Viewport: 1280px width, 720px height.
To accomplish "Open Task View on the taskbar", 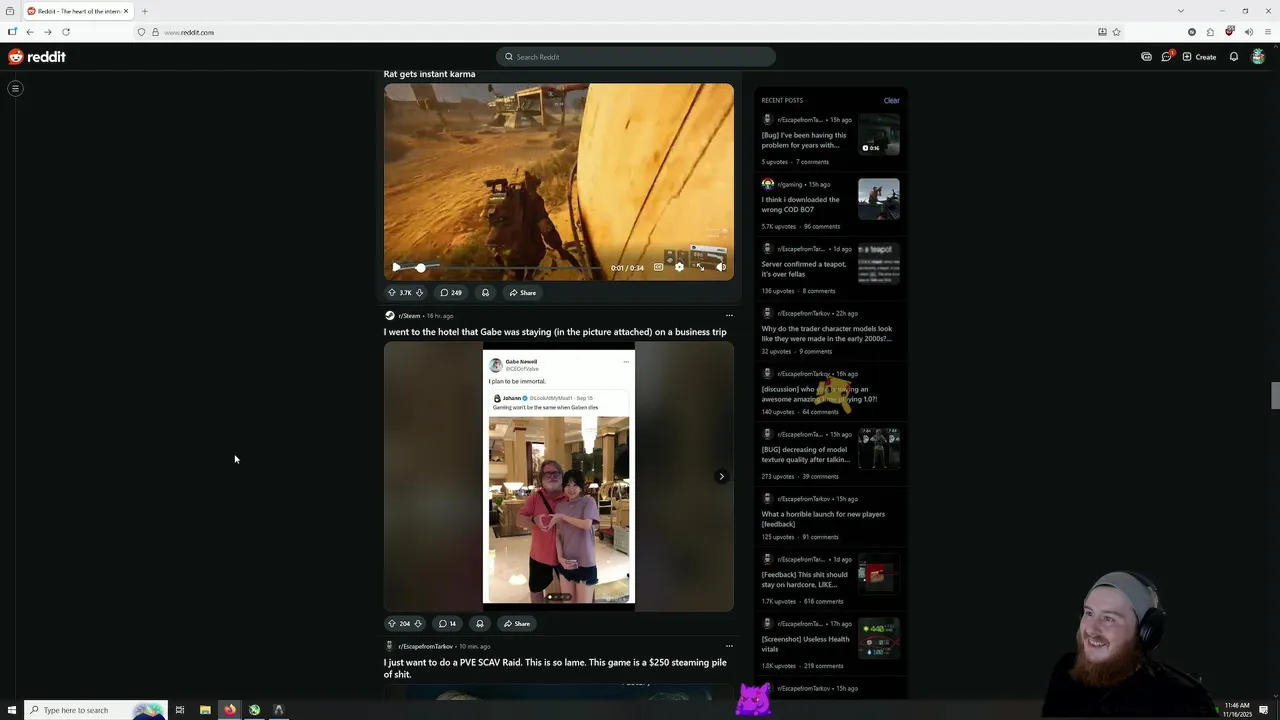I will point(180,710).
